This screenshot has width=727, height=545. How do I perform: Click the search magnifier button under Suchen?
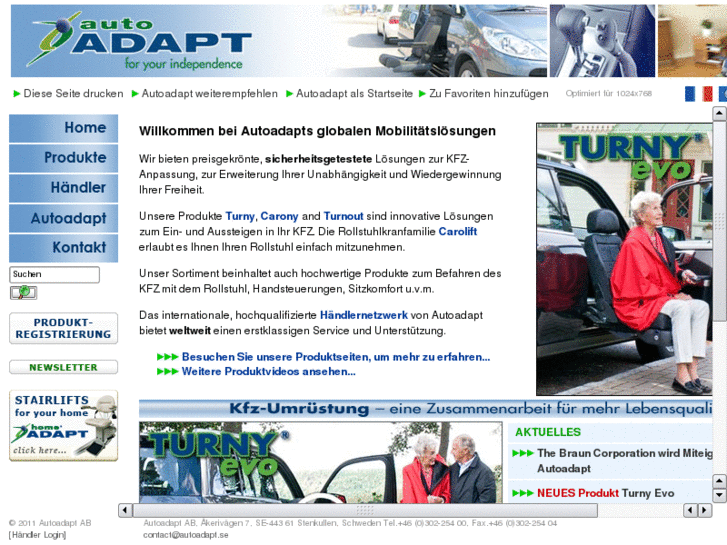tap(24, 293)
